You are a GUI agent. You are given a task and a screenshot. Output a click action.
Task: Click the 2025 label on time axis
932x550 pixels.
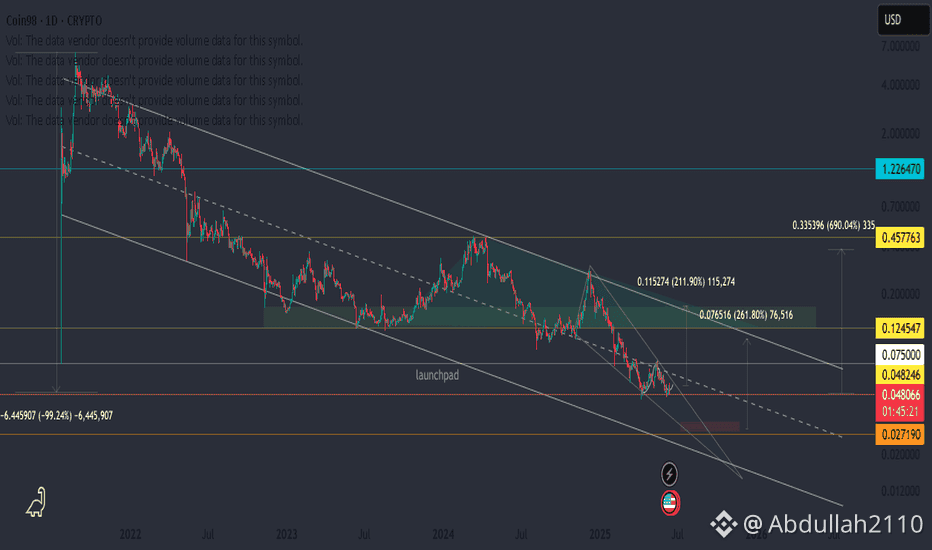(x=600, y=534)
